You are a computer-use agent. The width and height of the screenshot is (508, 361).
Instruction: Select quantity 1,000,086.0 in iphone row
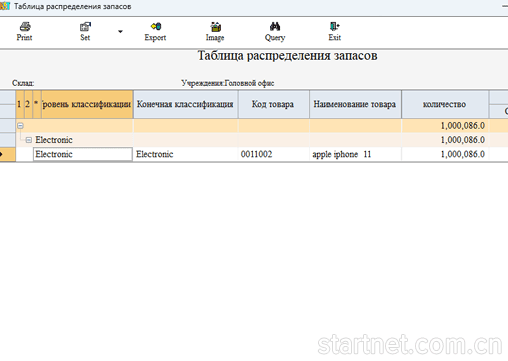pyautogui.click(x=445, y=154)
